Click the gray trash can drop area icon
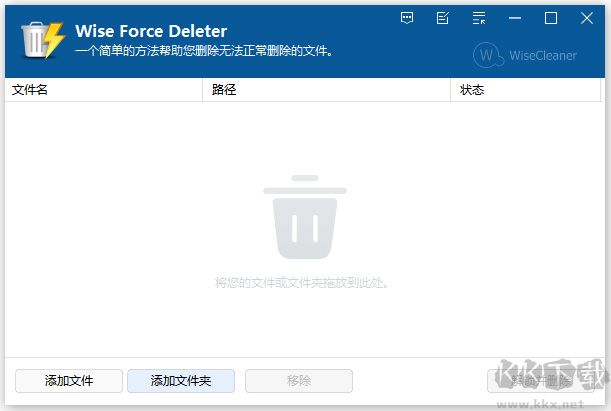 point(305,217)
